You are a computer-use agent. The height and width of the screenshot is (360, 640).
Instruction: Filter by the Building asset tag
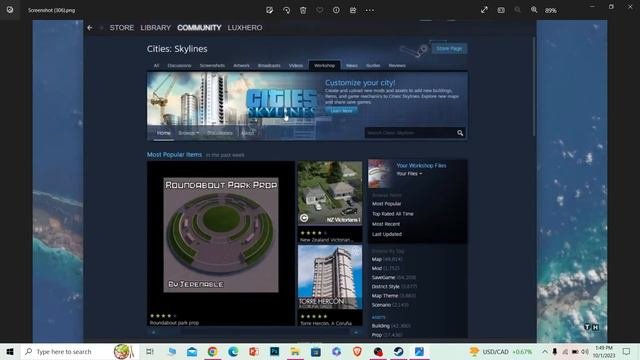click(380, 326)
